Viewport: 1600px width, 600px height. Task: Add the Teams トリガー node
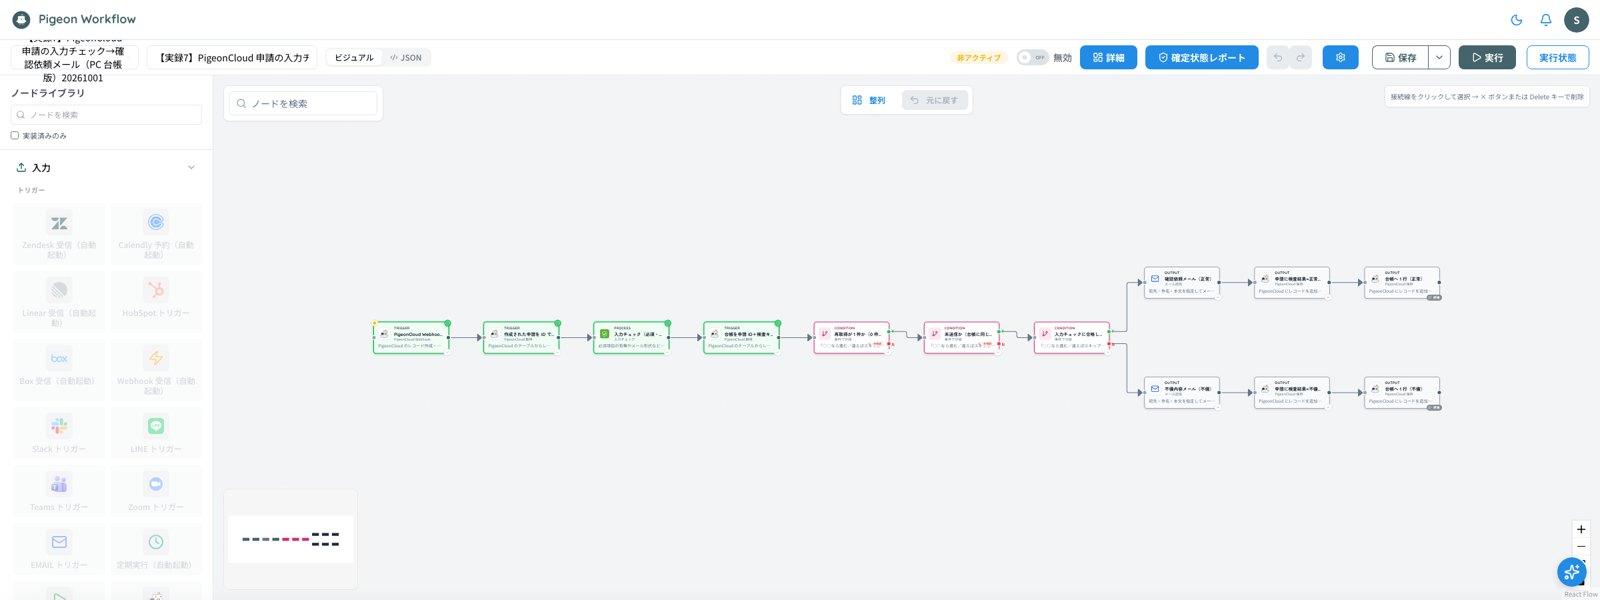point(59,492)
